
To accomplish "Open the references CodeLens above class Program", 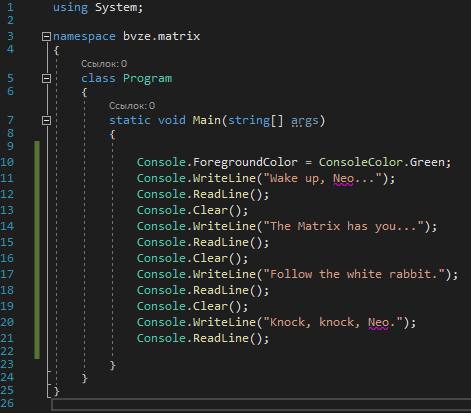I will pos(104,63).
